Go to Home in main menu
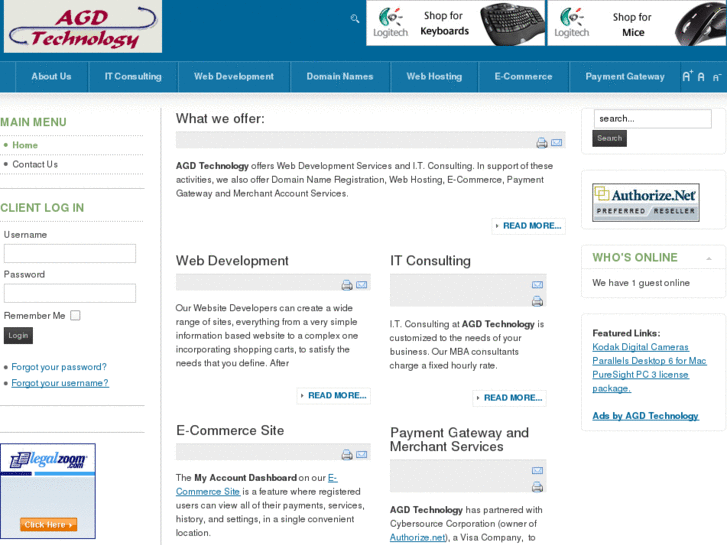Viewport: 727px width, 545px height. coord(25,145)
